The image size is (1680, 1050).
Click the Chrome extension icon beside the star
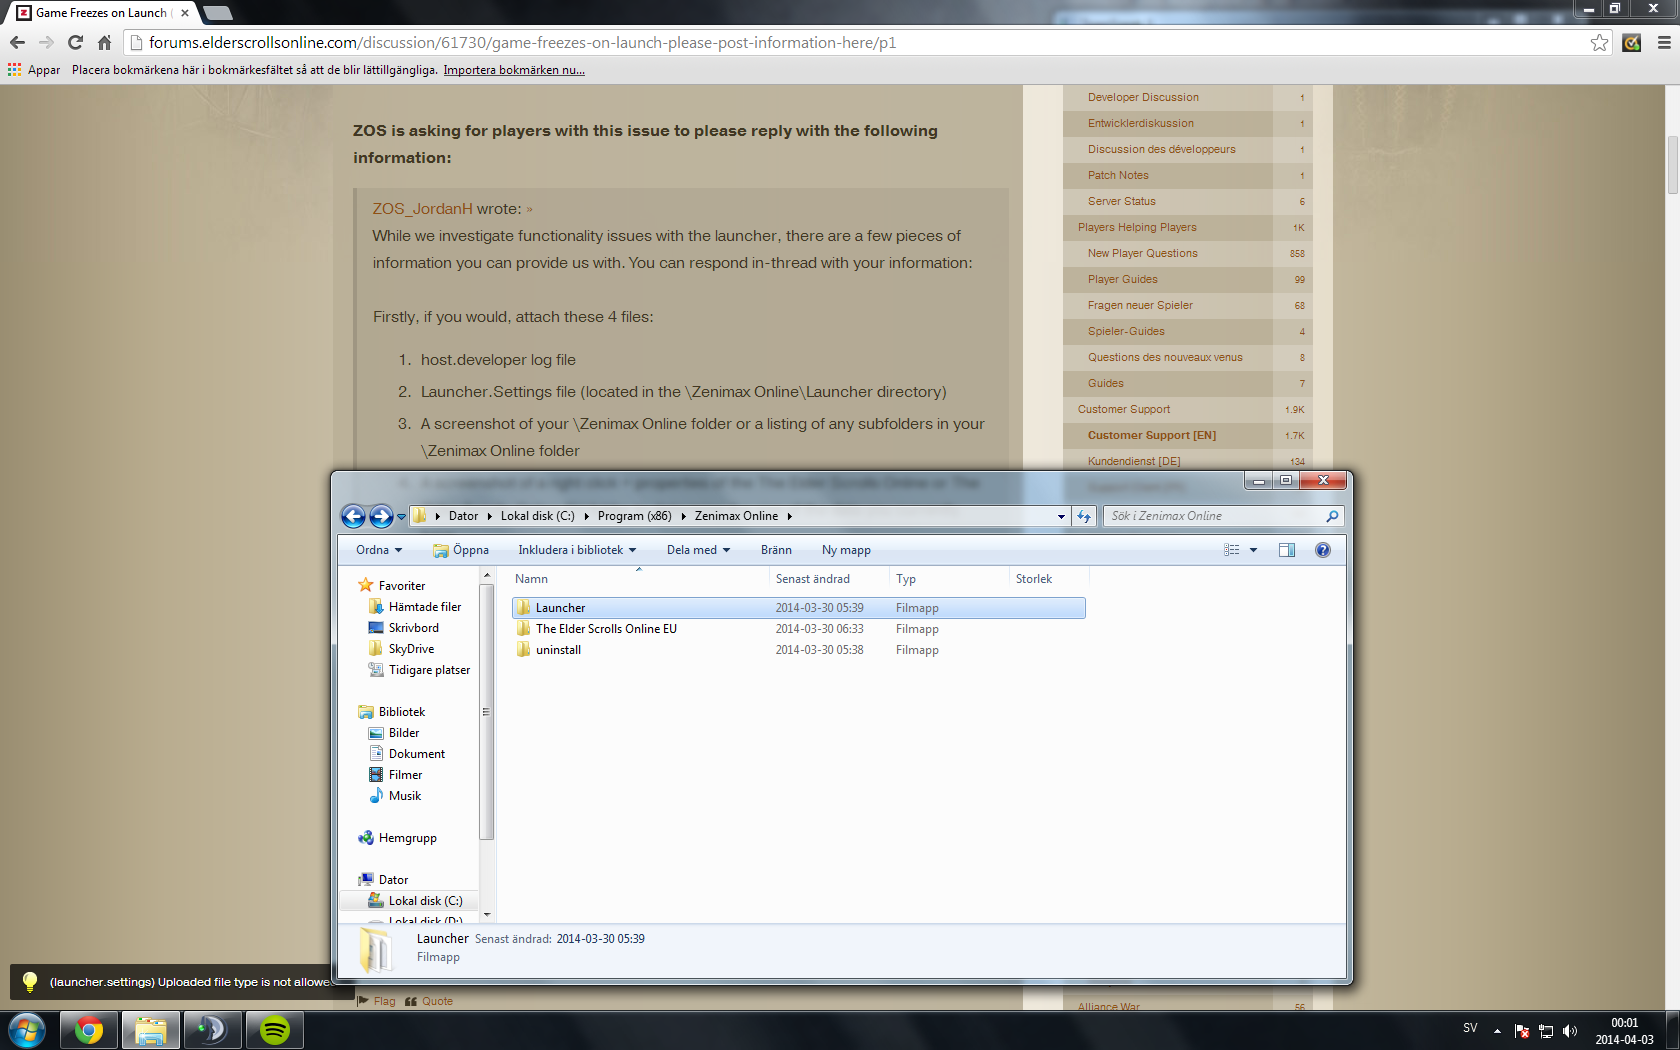tap(1632, 43)
